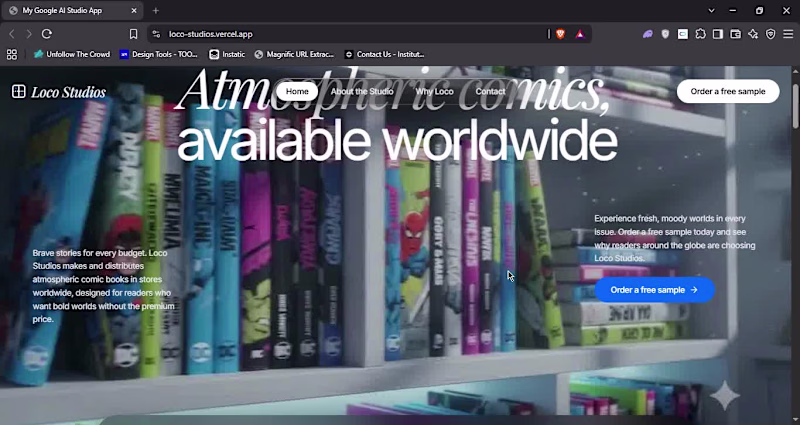Click the page vertical scrollbar thumb
The height and width of the screenshot is (425, 800).
795,106
